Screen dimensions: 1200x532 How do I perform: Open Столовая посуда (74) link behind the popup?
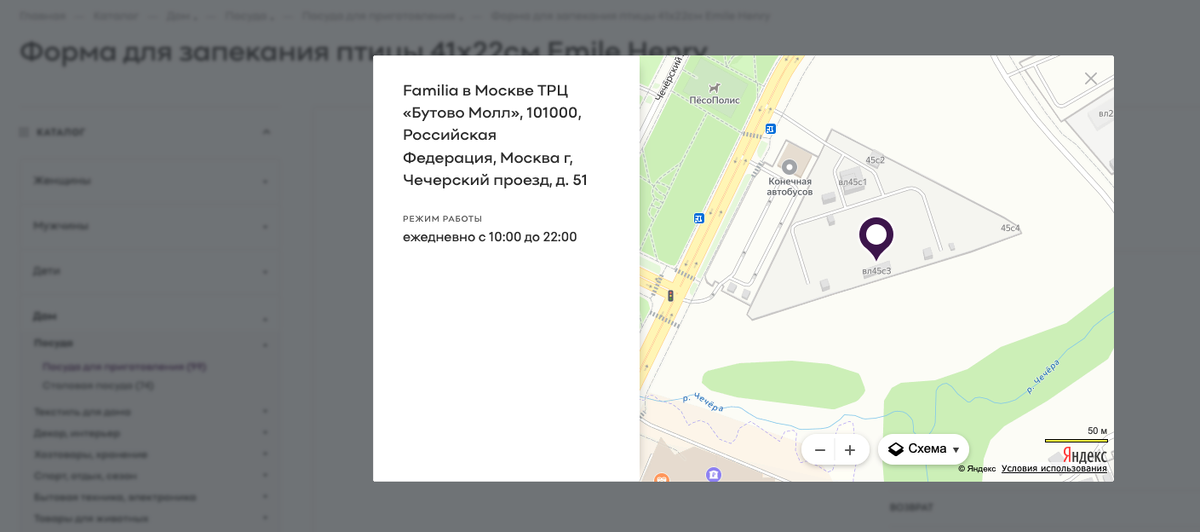click(98, 385)
